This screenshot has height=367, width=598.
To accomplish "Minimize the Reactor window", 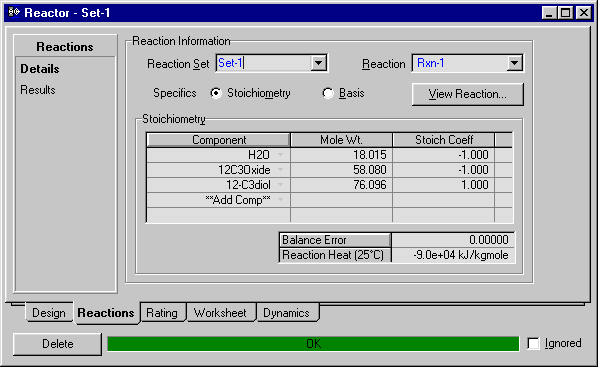I will tap(549, 13).
